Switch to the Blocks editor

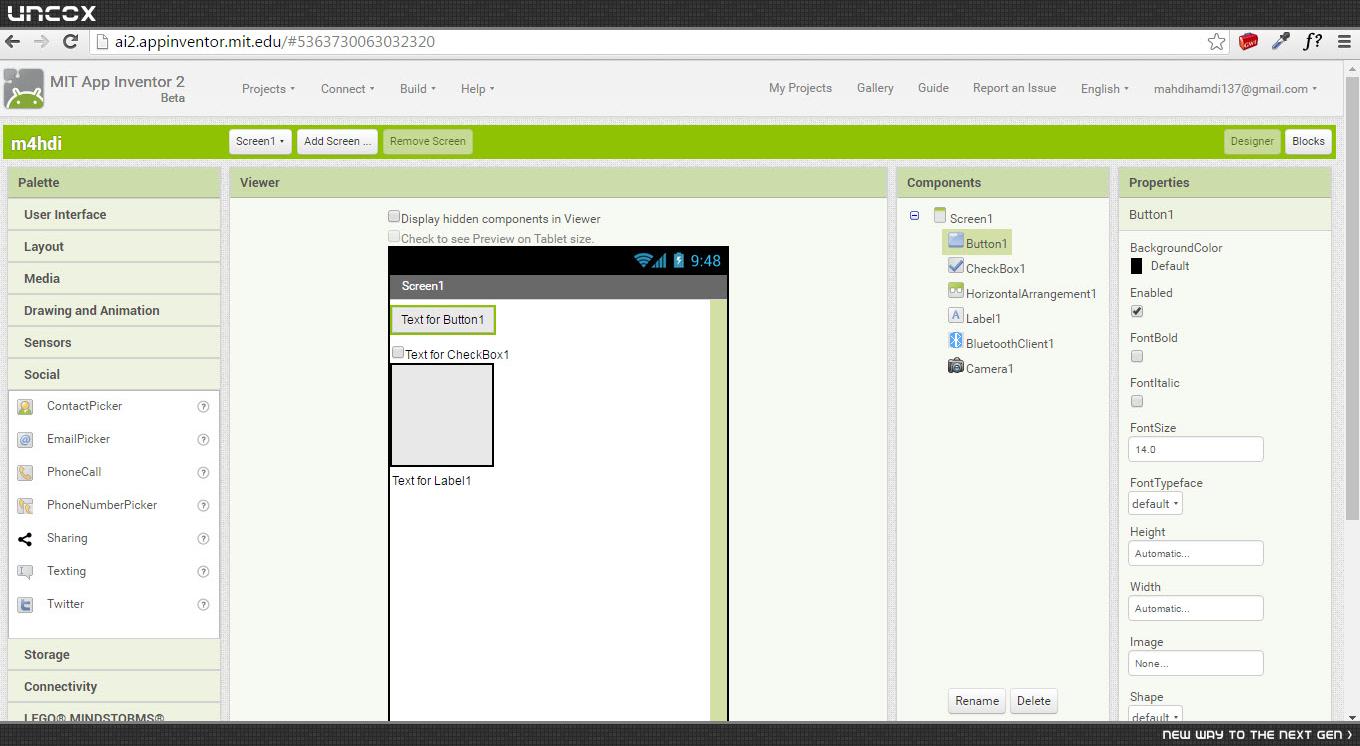(x=1308, y=141)
